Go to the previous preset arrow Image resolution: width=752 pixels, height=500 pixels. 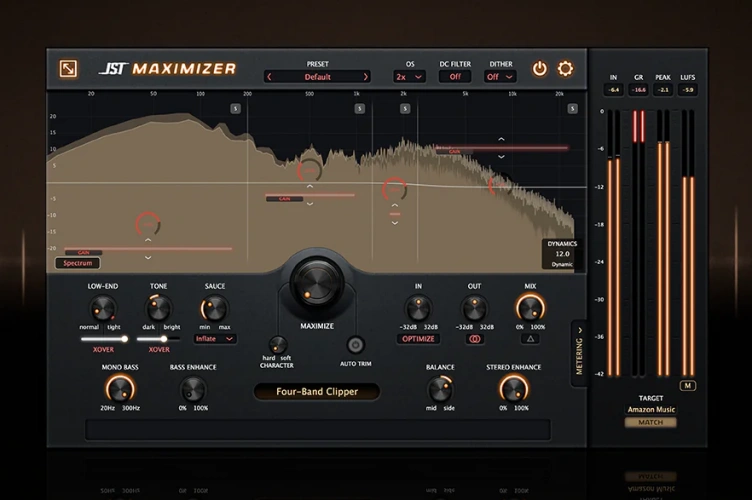[x=269, y=77]
